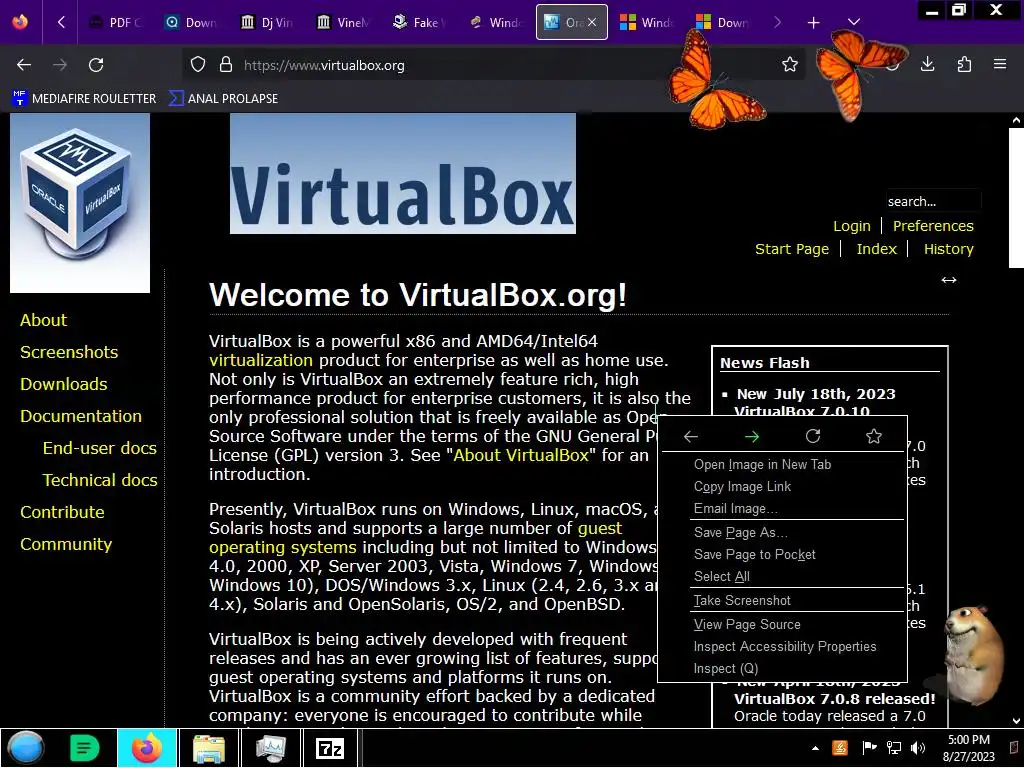Open the MEDIAFIRE ROULETTER bookmark
The image size is (1024, 768).
(x=84, y=99)
